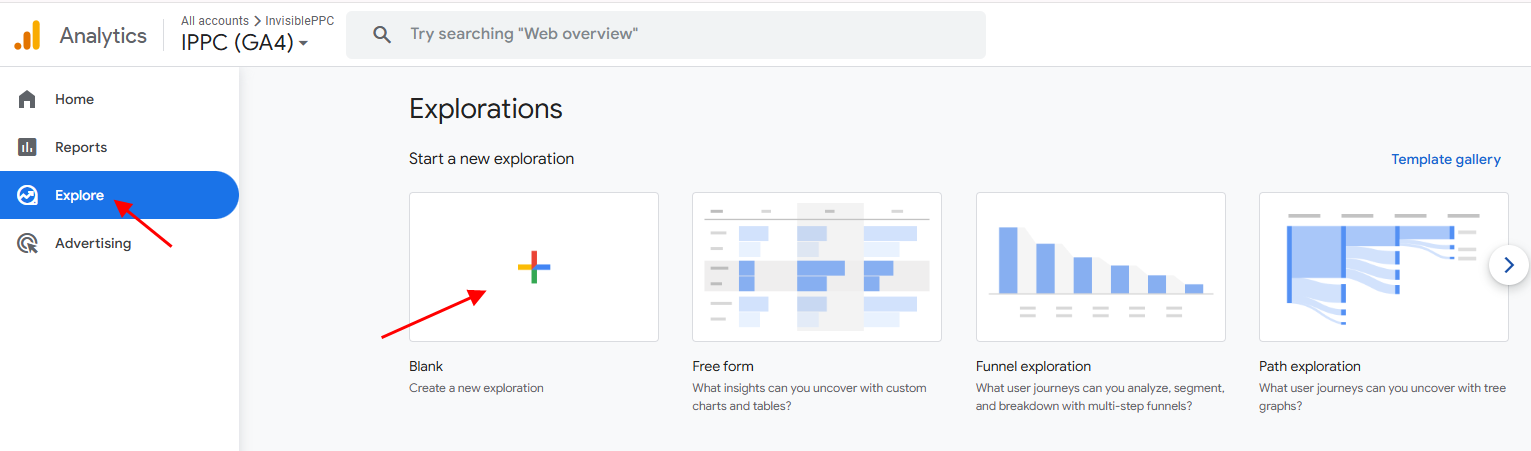Open the Free form template thumbnail
The height and width of the screenshot is (451, 1531).
click(817, 267)
